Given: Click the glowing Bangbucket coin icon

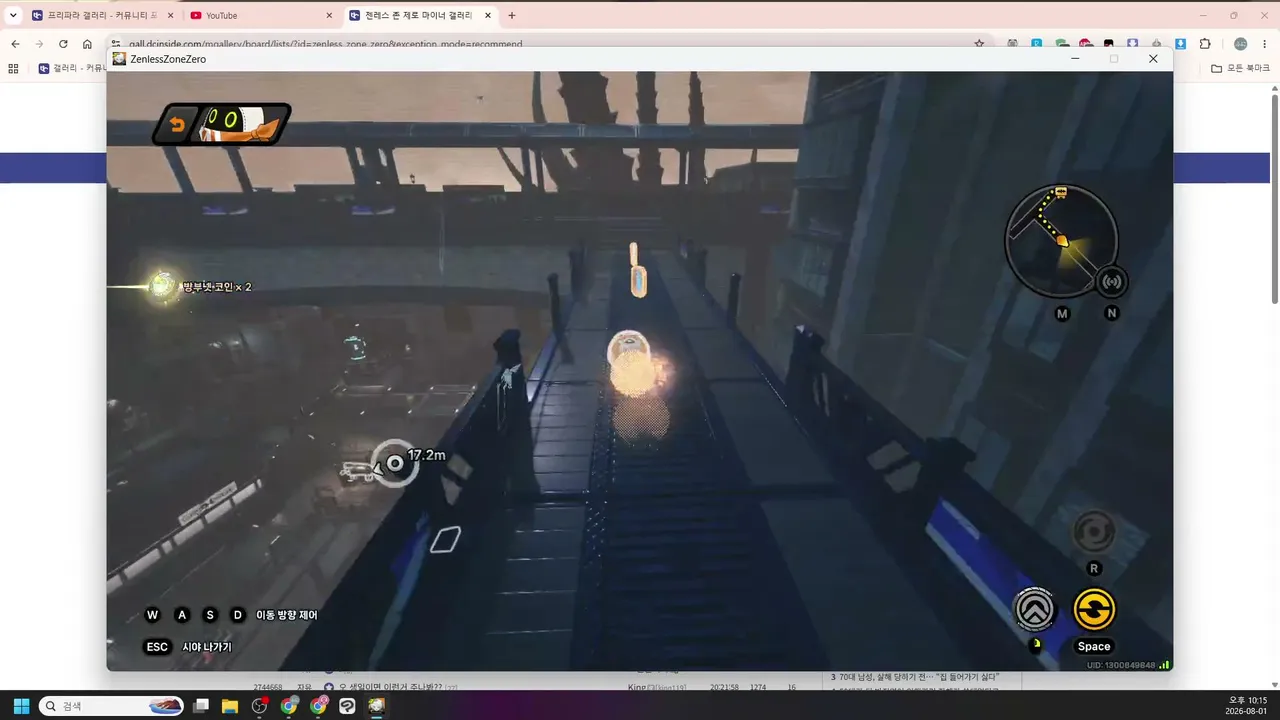Looking at the screenshot, I should coord(161,287).
